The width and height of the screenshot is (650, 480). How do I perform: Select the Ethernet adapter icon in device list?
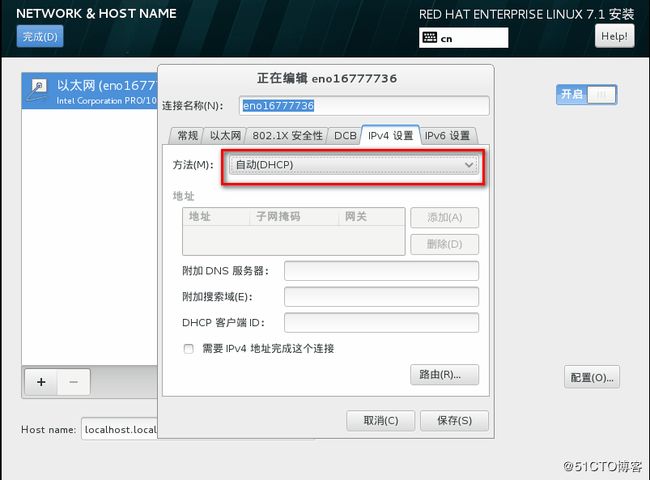pyautogui.click(x=38, y=90)
